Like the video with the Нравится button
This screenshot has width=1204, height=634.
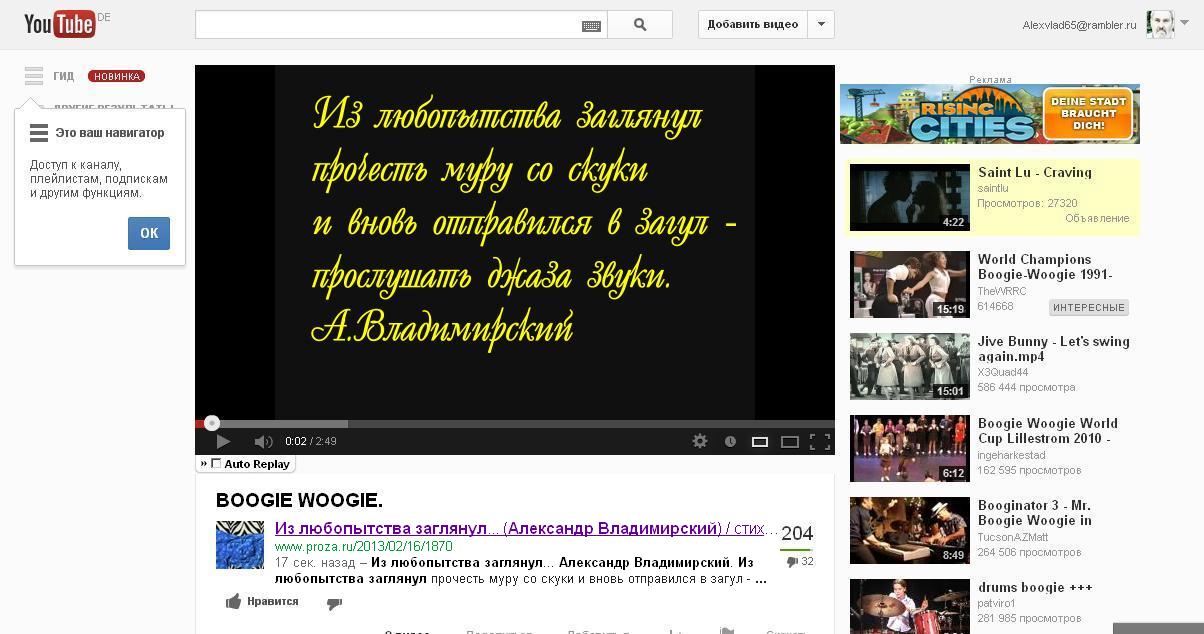click(263, 601)
